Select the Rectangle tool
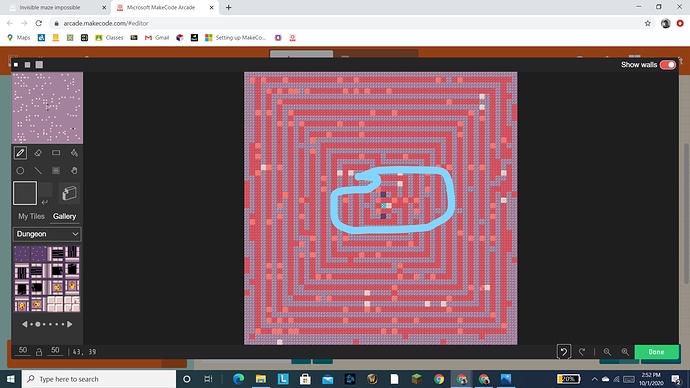This screenshot has width=690, height=388. tap(56, 153)
